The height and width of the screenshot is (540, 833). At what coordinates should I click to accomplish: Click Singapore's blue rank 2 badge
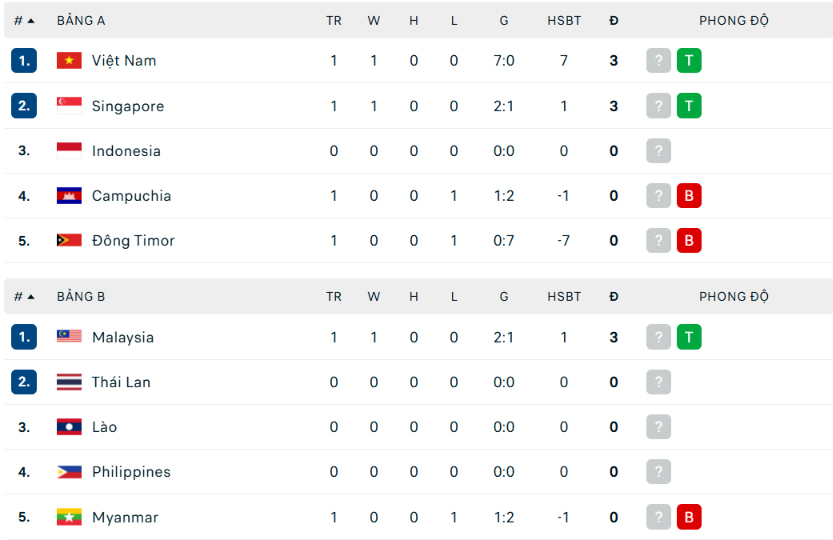click(x=24, y=106)
